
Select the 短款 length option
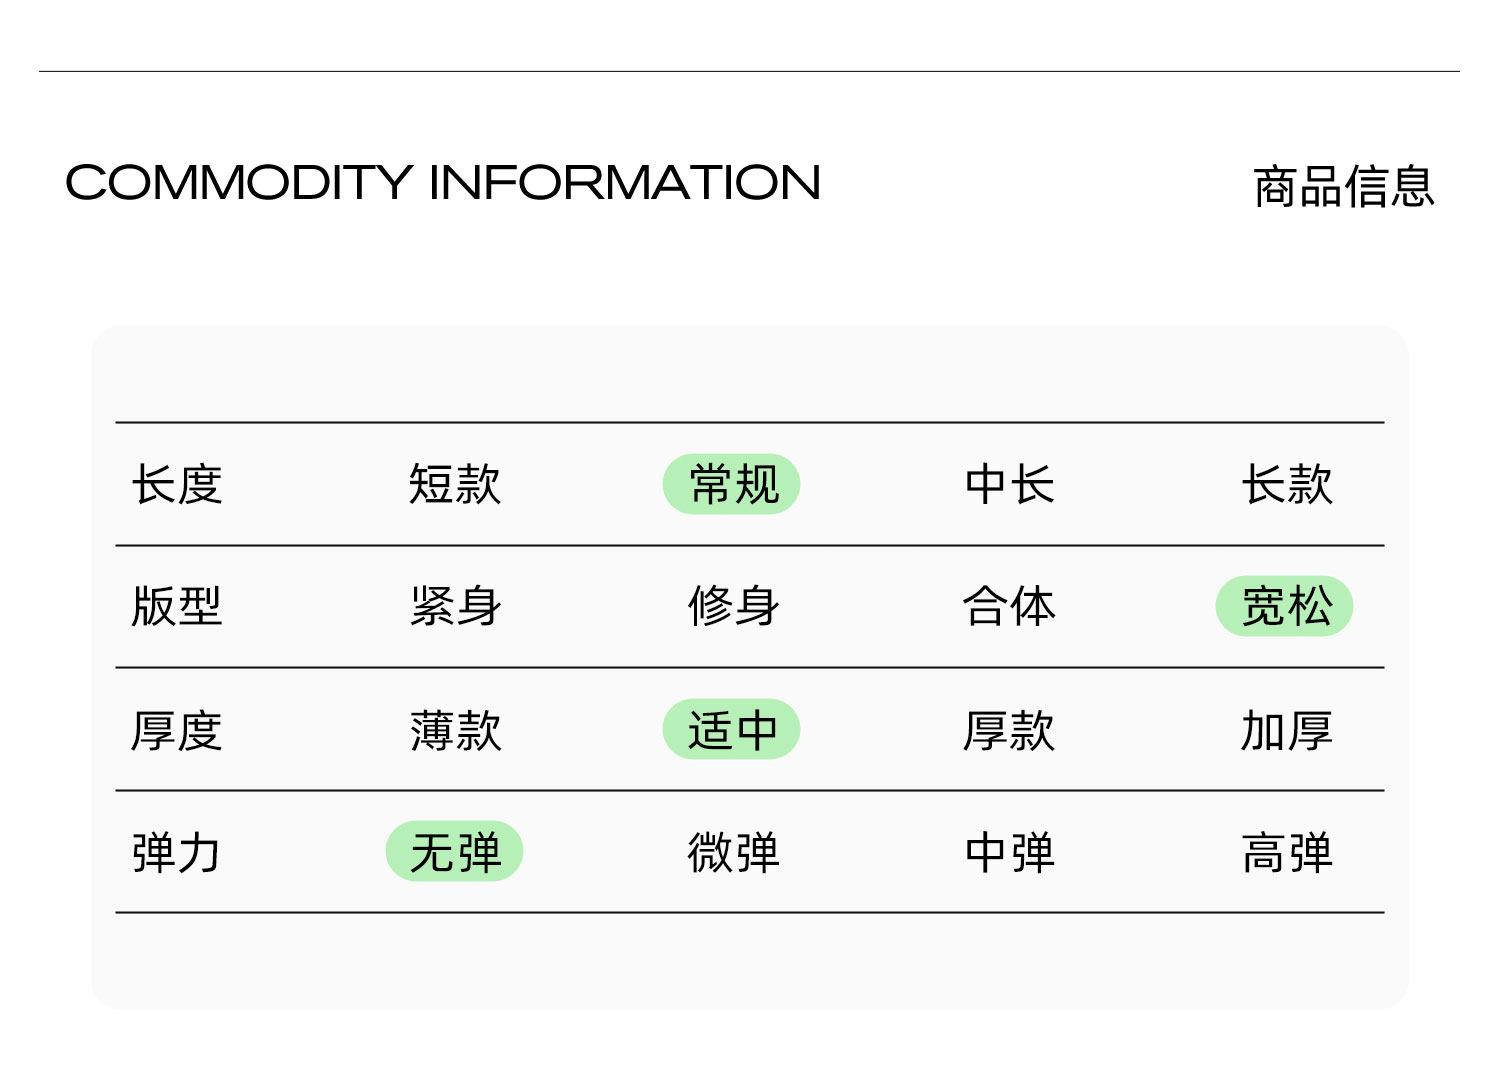tap(455, 485)
